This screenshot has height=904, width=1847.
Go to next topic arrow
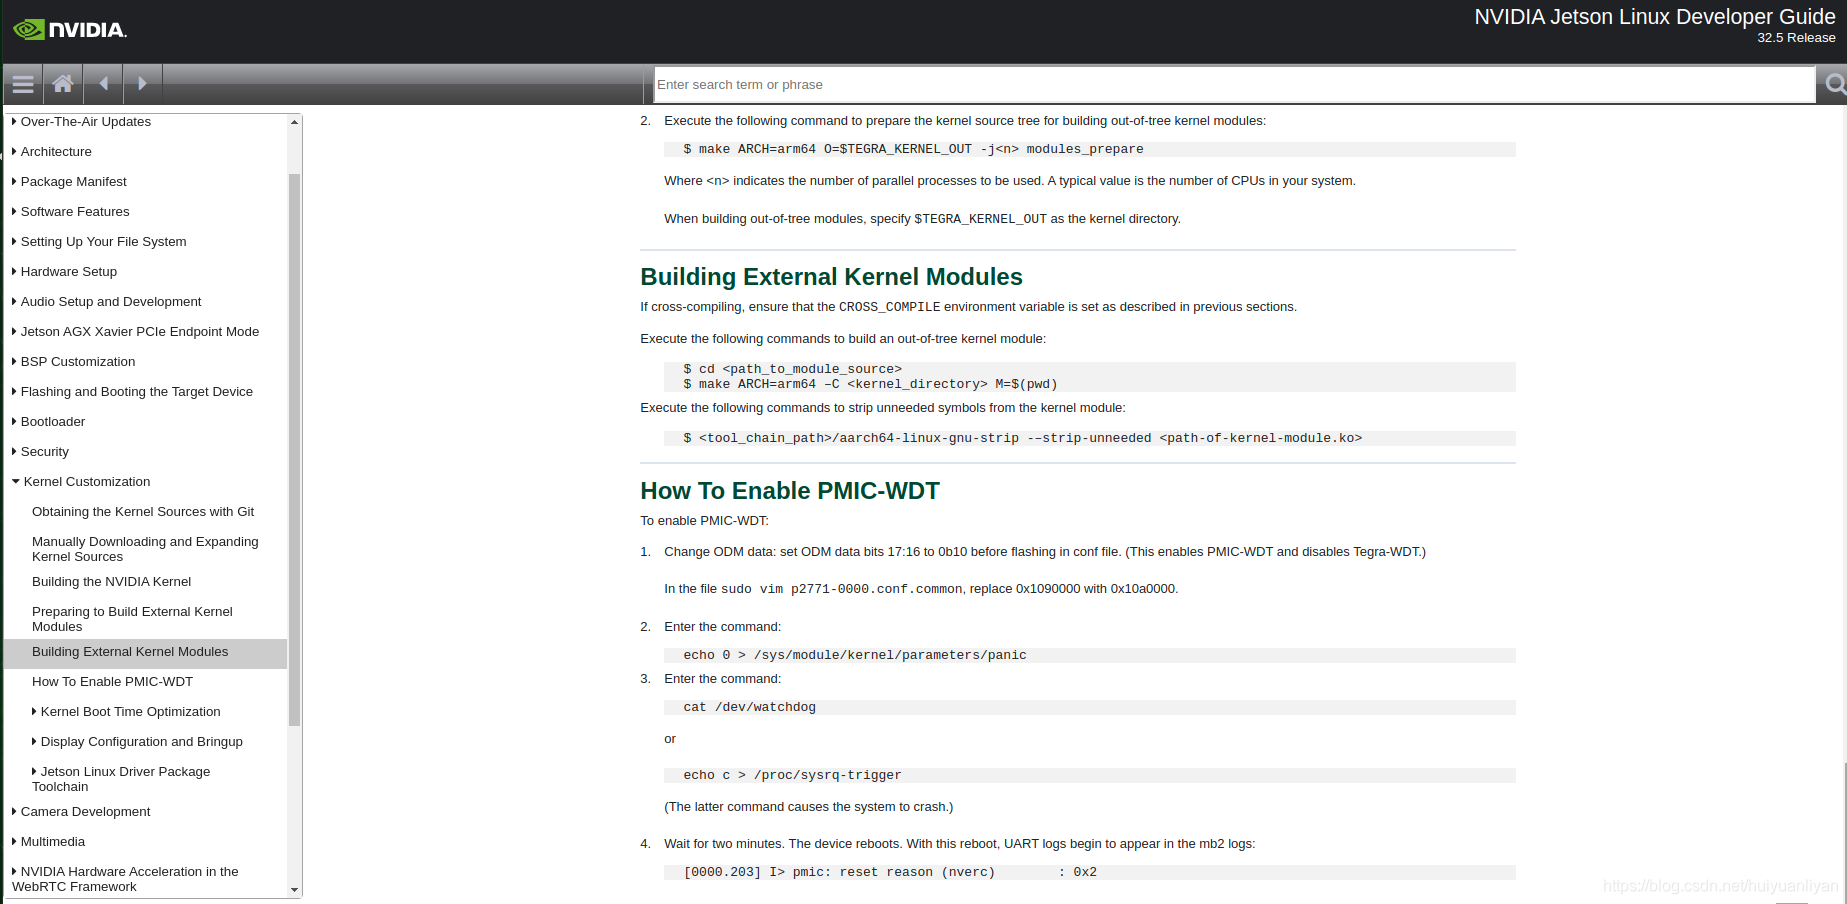tap(143, 84)
